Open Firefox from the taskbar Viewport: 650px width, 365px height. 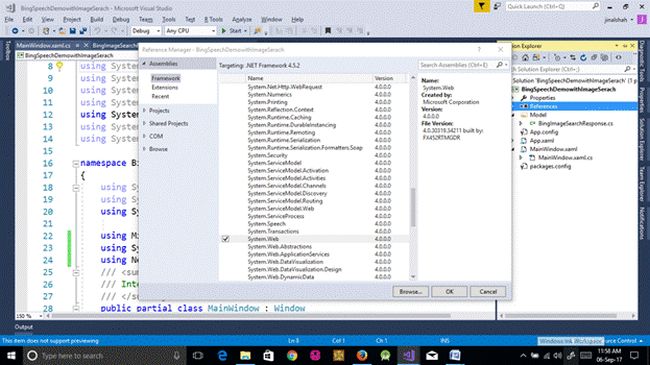(x=362, y=355)
